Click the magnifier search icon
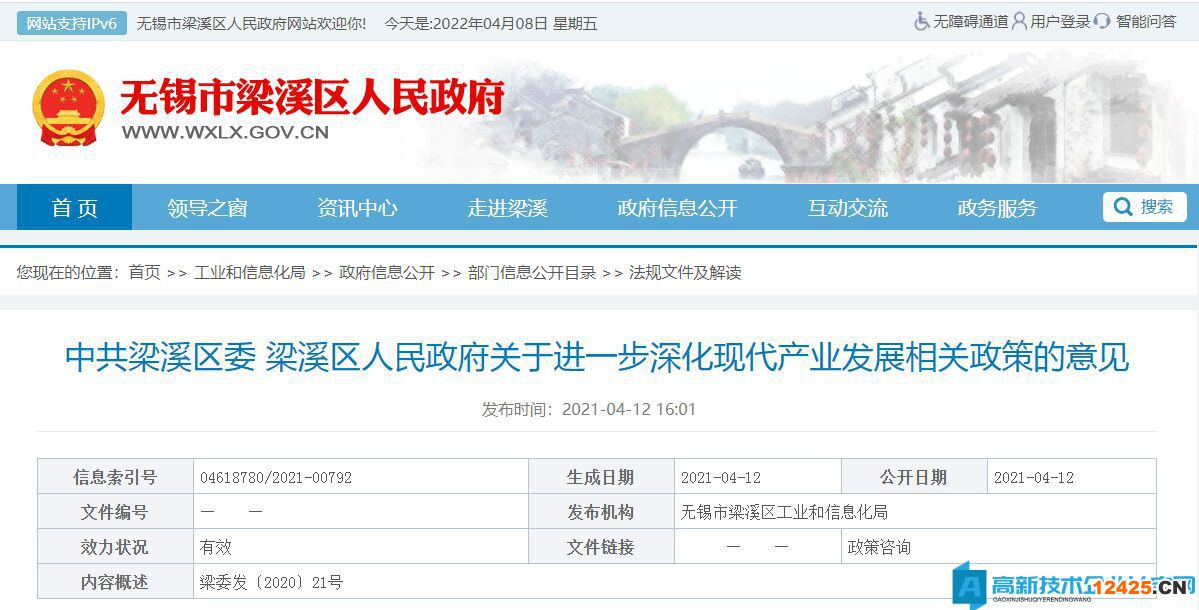 tap(1122, 206)
